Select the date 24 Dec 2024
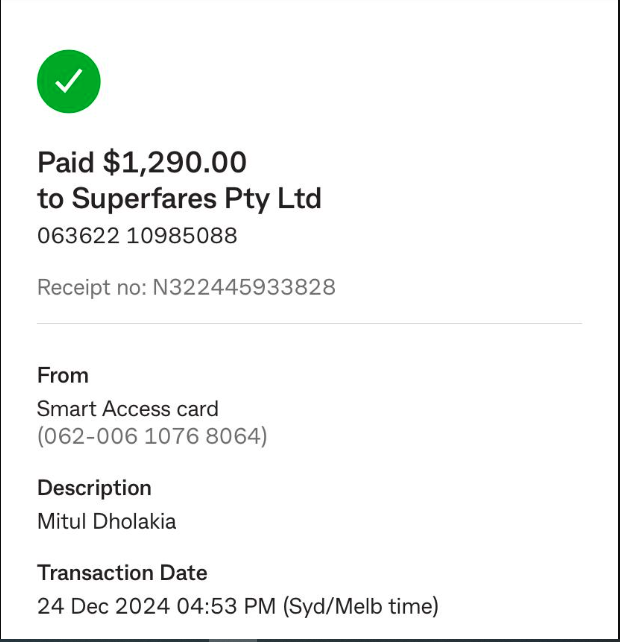This screenshot has width=620, height=642. click(104, 606)
